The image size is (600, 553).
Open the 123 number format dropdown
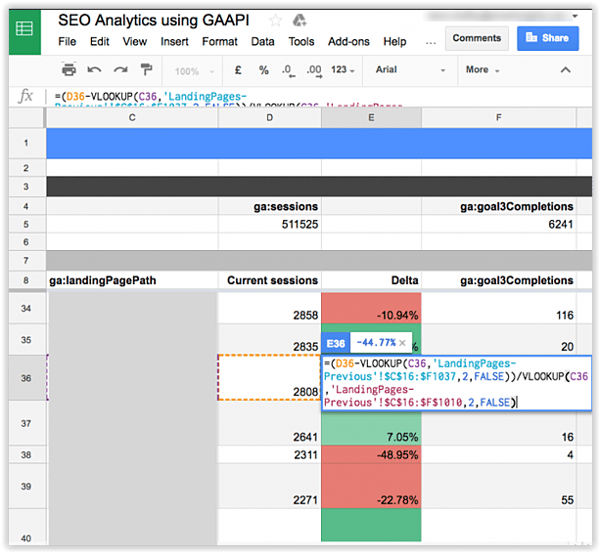coord(343,70)
